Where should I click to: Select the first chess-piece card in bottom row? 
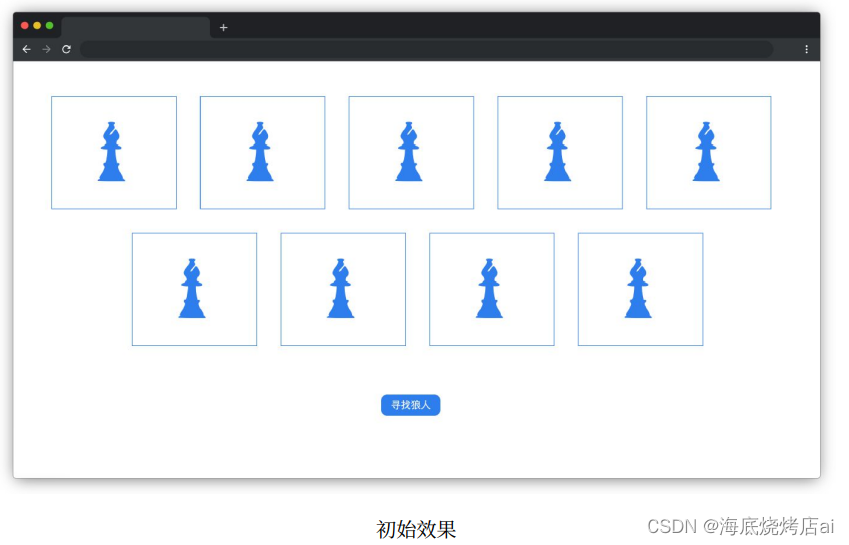194,289
